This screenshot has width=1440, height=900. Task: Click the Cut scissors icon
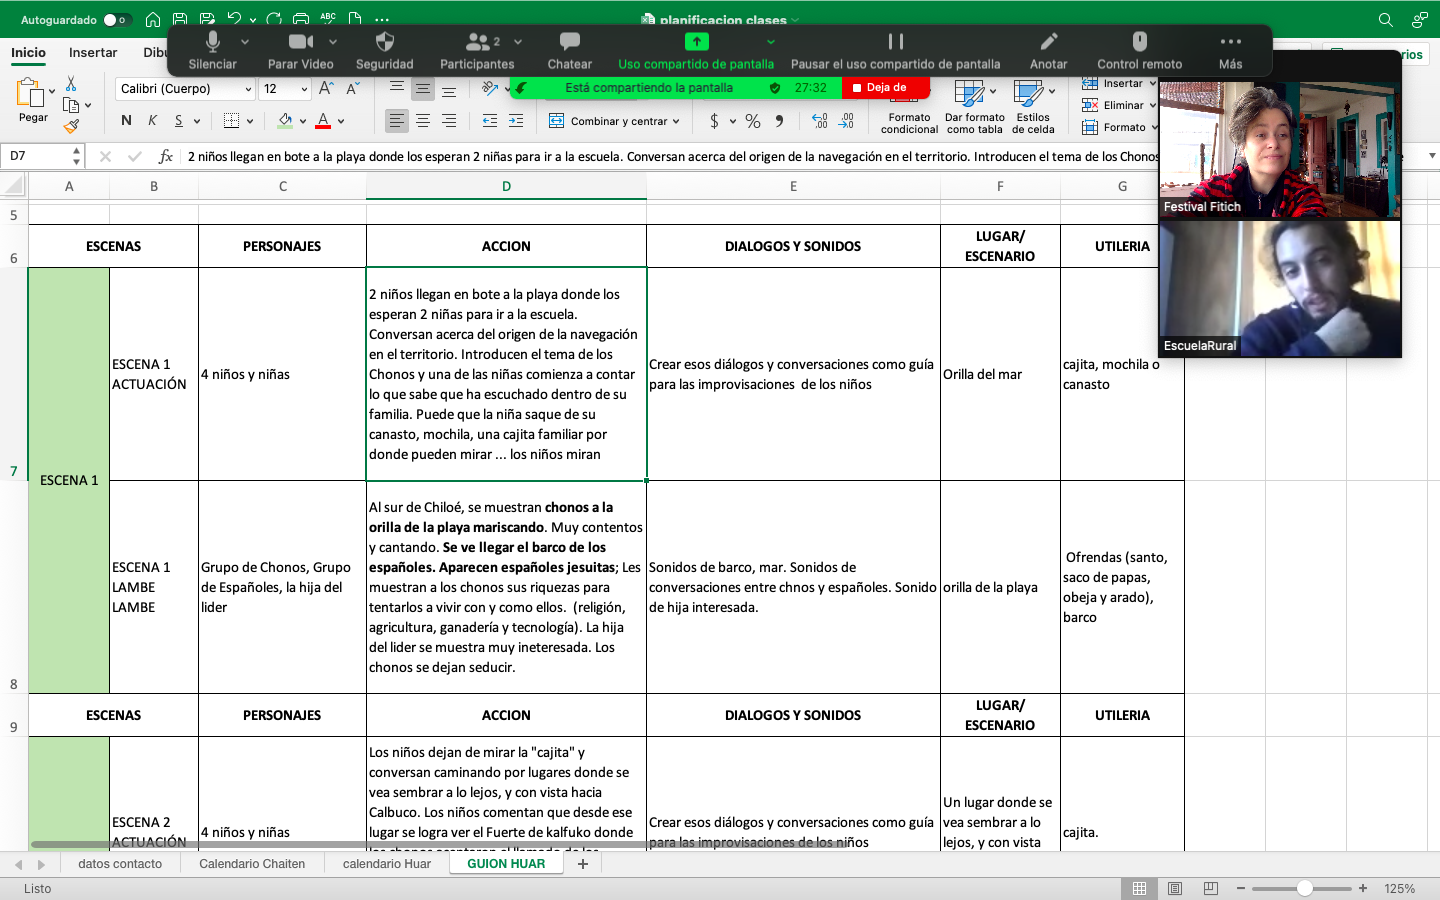point(71,84)
